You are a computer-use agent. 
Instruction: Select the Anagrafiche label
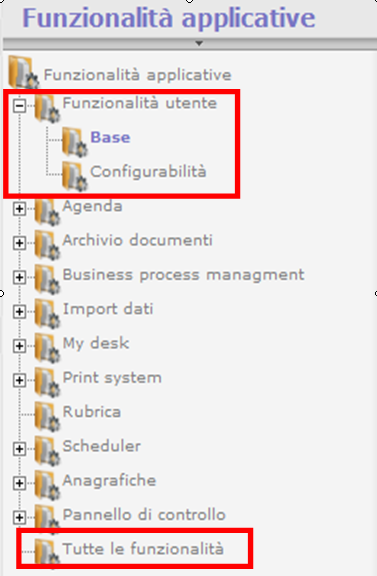[109, 481]
